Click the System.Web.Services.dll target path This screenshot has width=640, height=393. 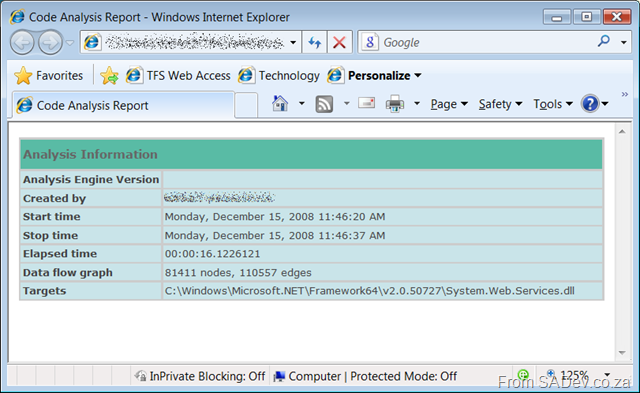(369, 291)
